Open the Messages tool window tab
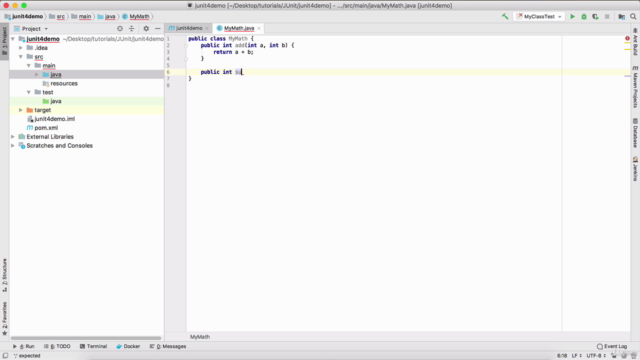640x360 pixels. point(168,346)
